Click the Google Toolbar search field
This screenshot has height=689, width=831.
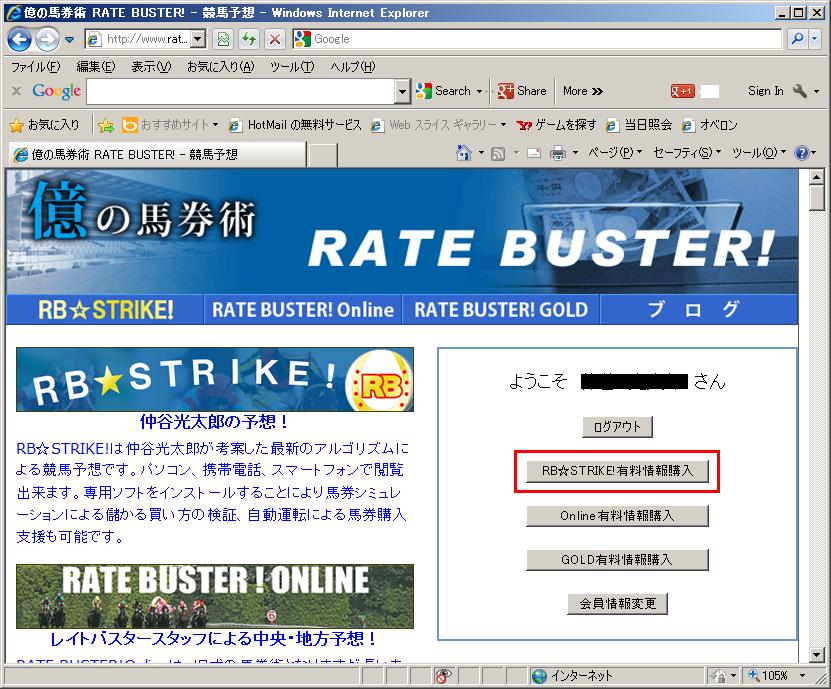point(241,92)
